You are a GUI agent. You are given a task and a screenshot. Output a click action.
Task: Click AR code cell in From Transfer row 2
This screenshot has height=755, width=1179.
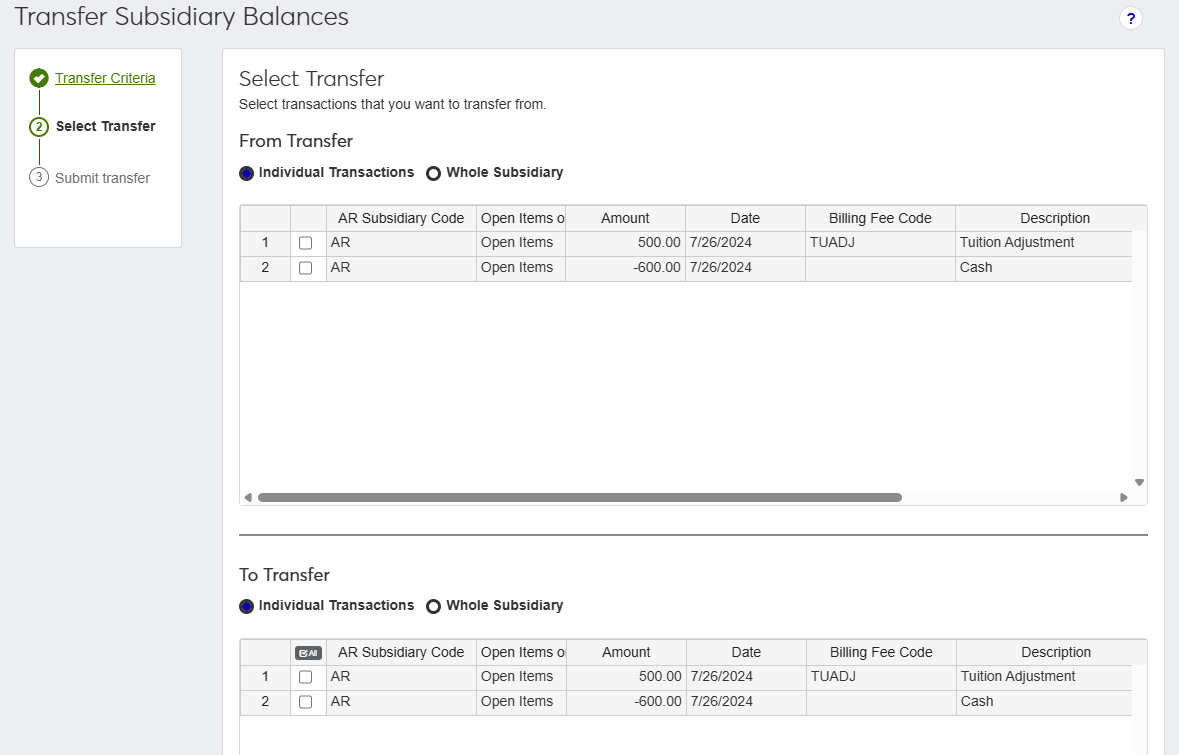[x=401, y=268]
